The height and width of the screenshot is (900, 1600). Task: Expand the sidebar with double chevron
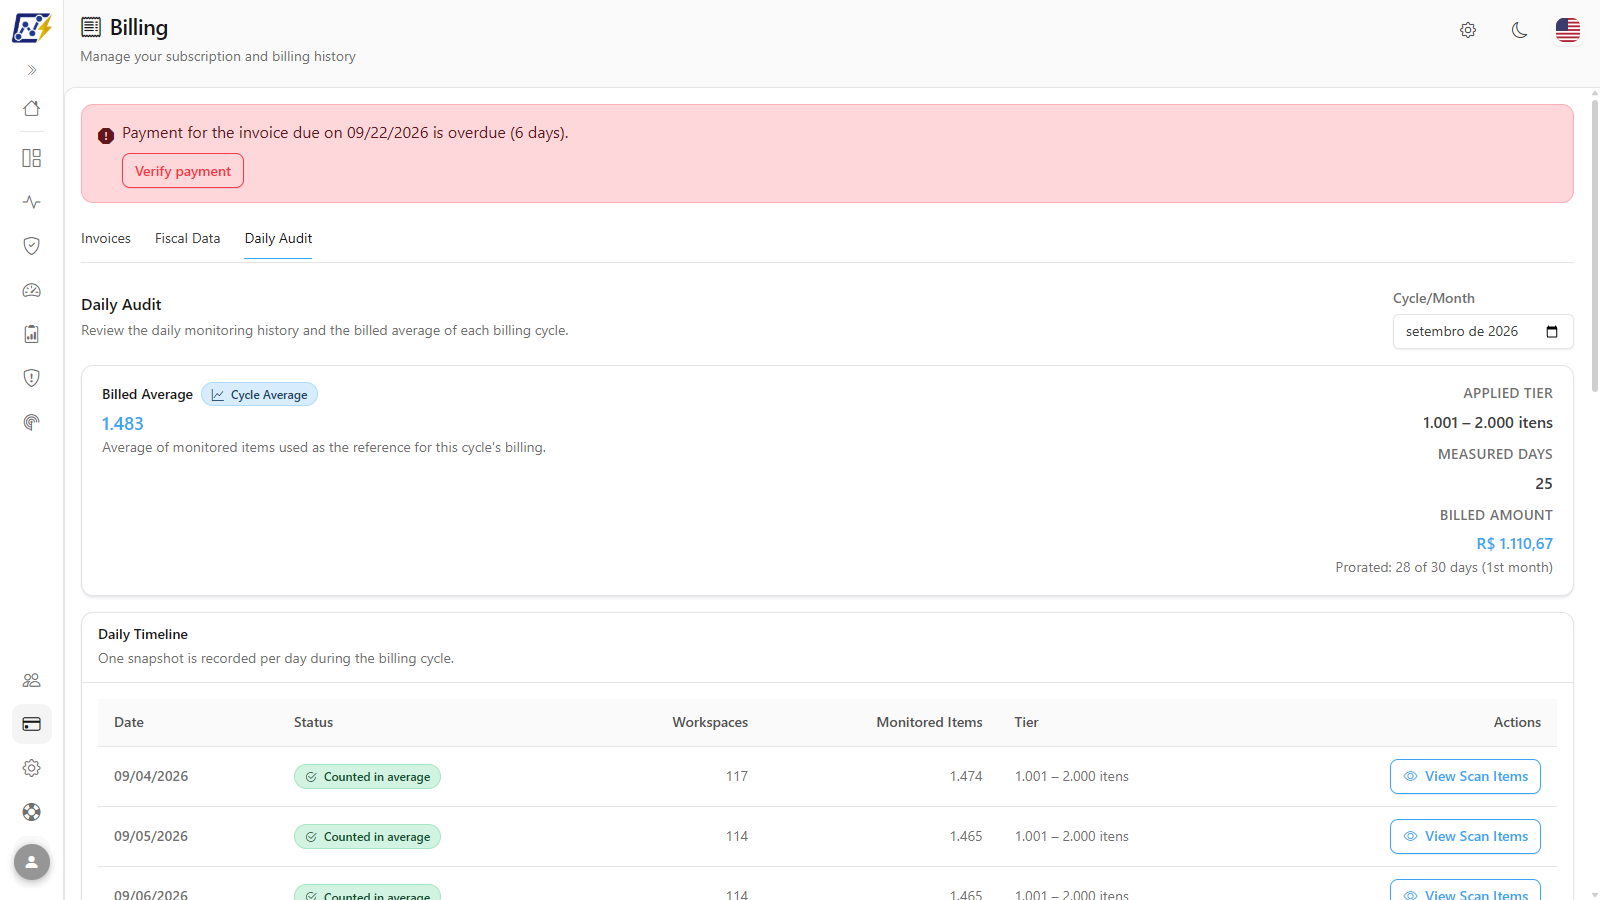coord(32,70)
